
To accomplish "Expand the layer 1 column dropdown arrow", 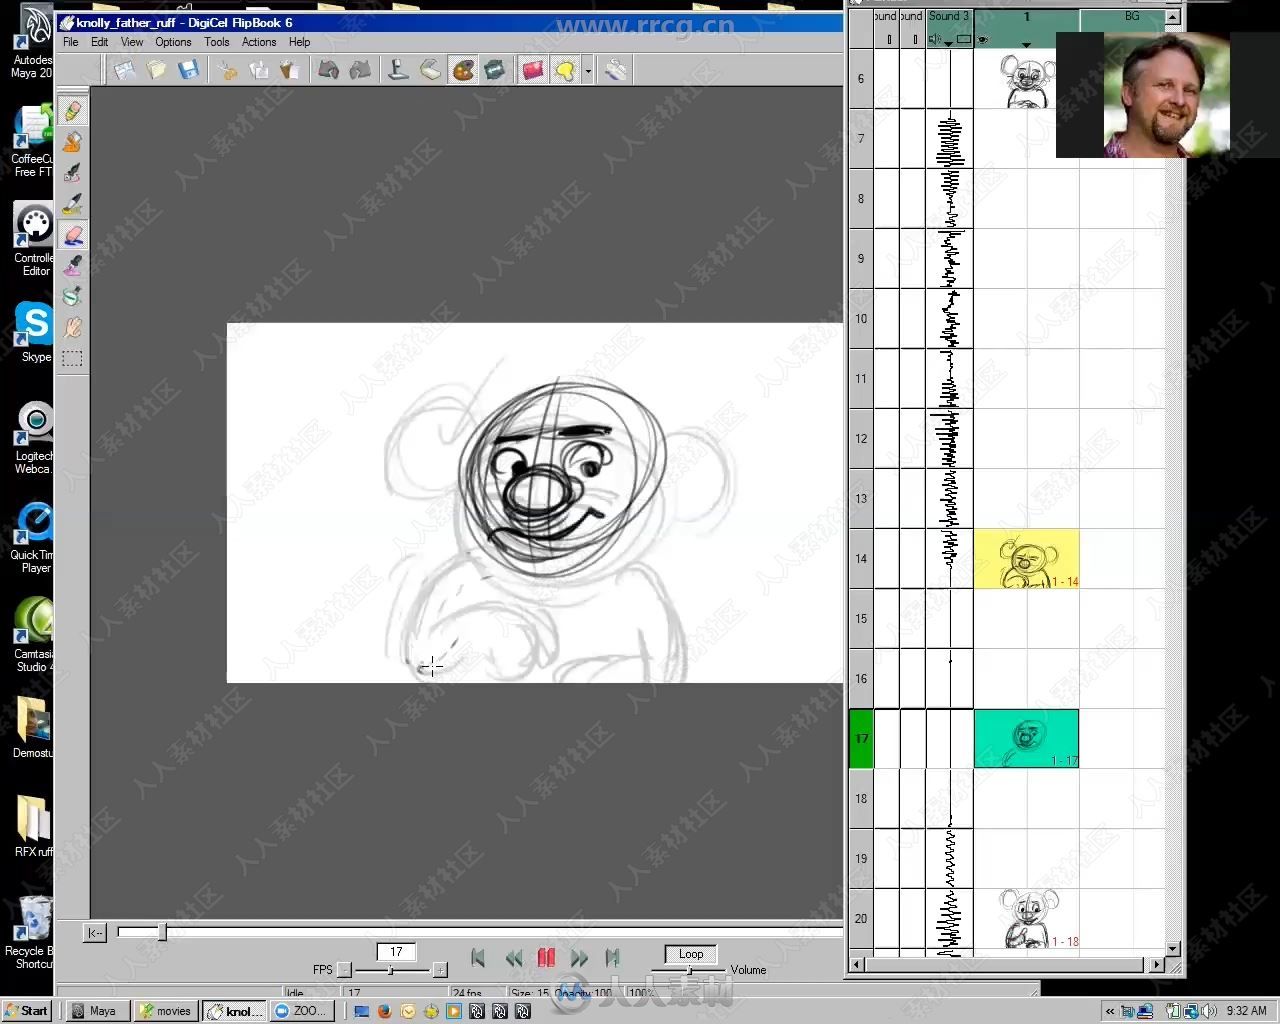I will coord(1026,44).
